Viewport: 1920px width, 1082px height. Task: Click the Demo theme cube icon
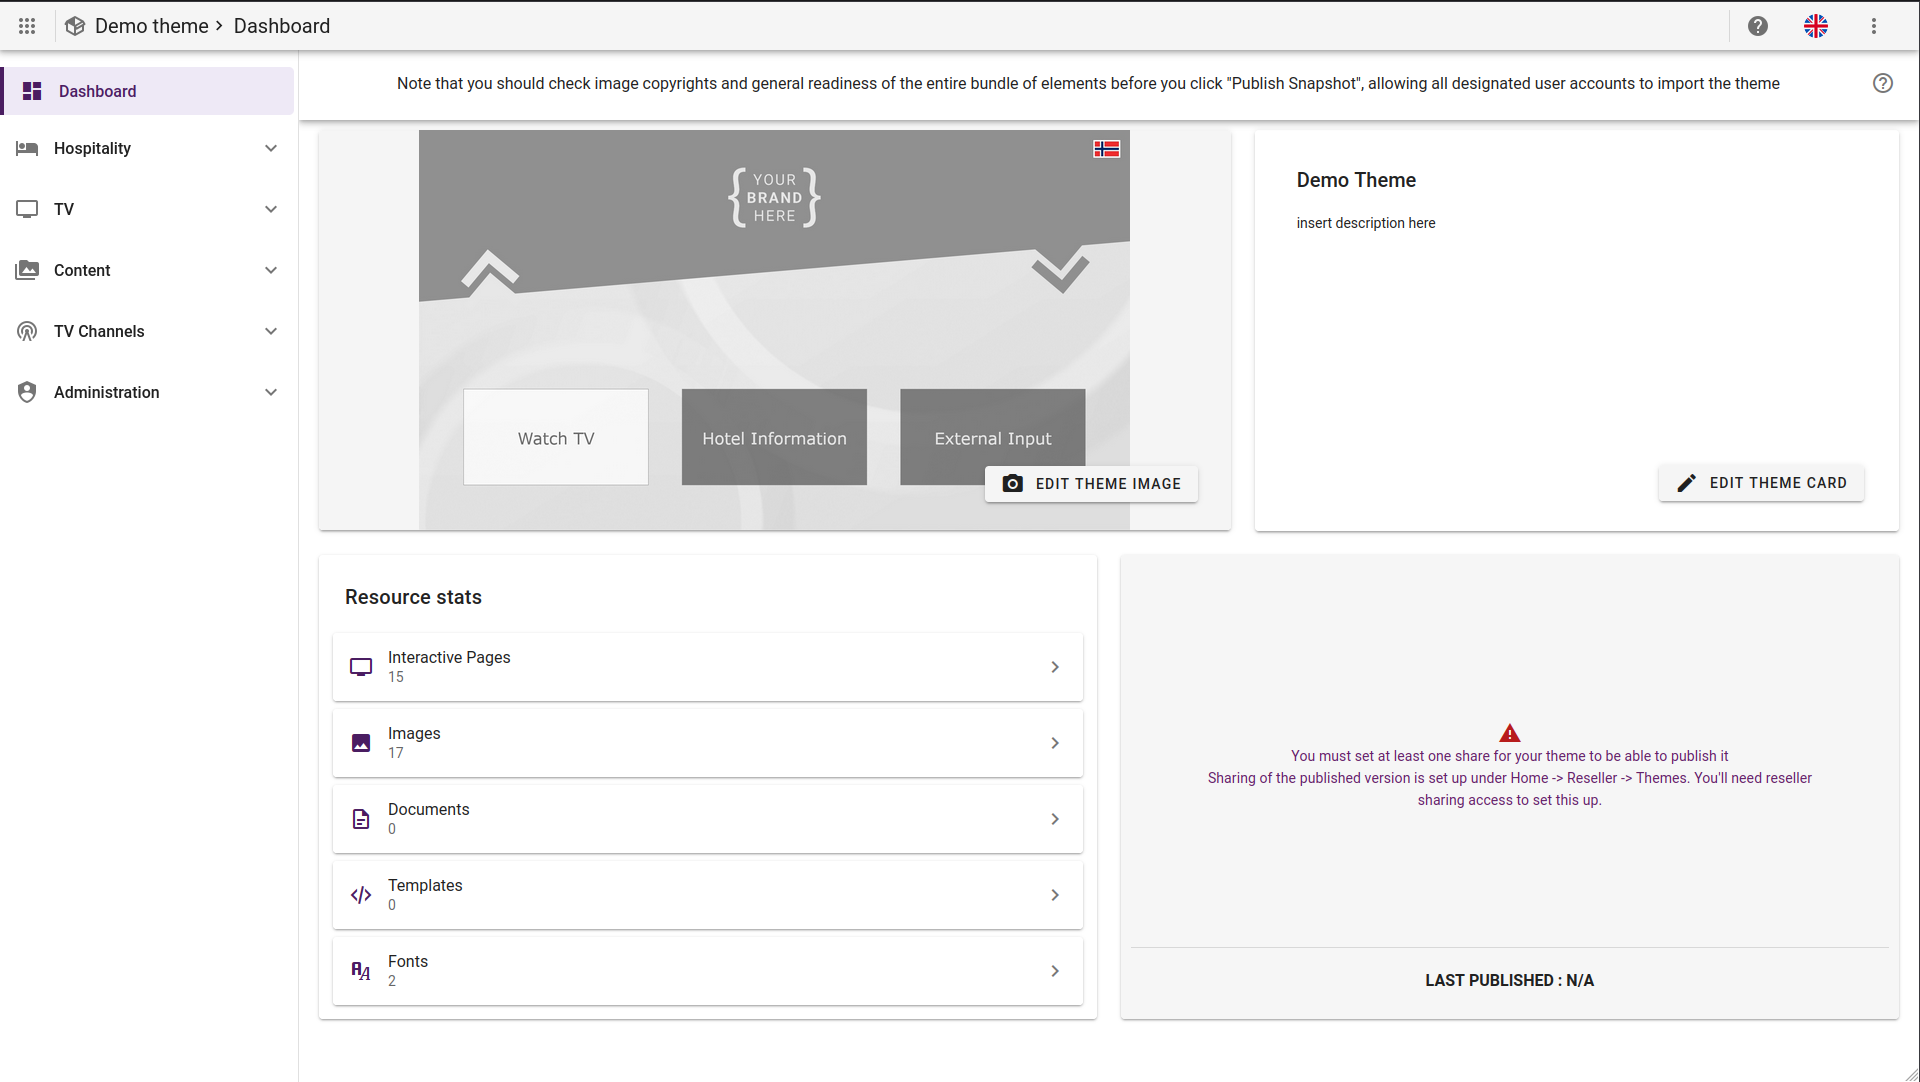[75, 26]
